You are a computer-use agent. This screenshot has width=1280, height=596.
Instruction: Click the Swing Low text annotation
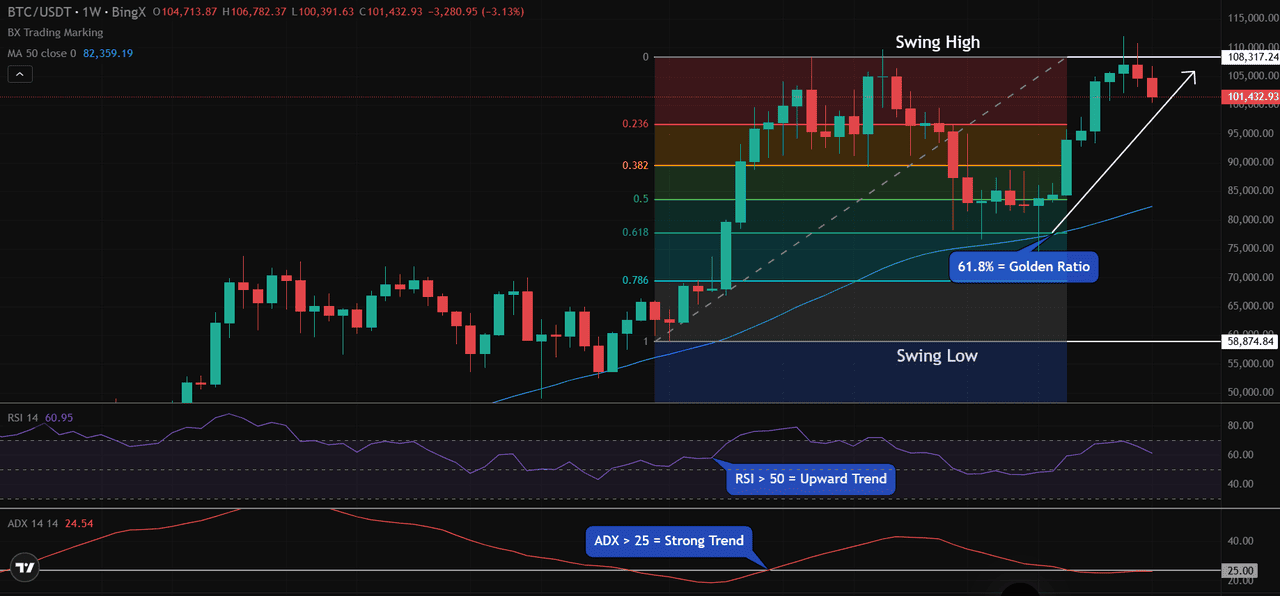936,356
